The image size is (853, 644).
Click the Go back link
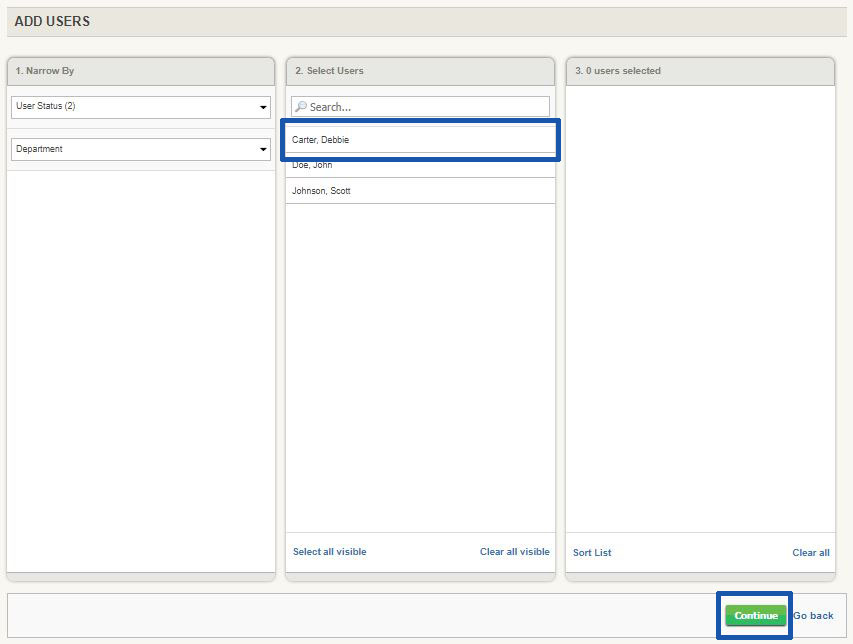point(814,616)
